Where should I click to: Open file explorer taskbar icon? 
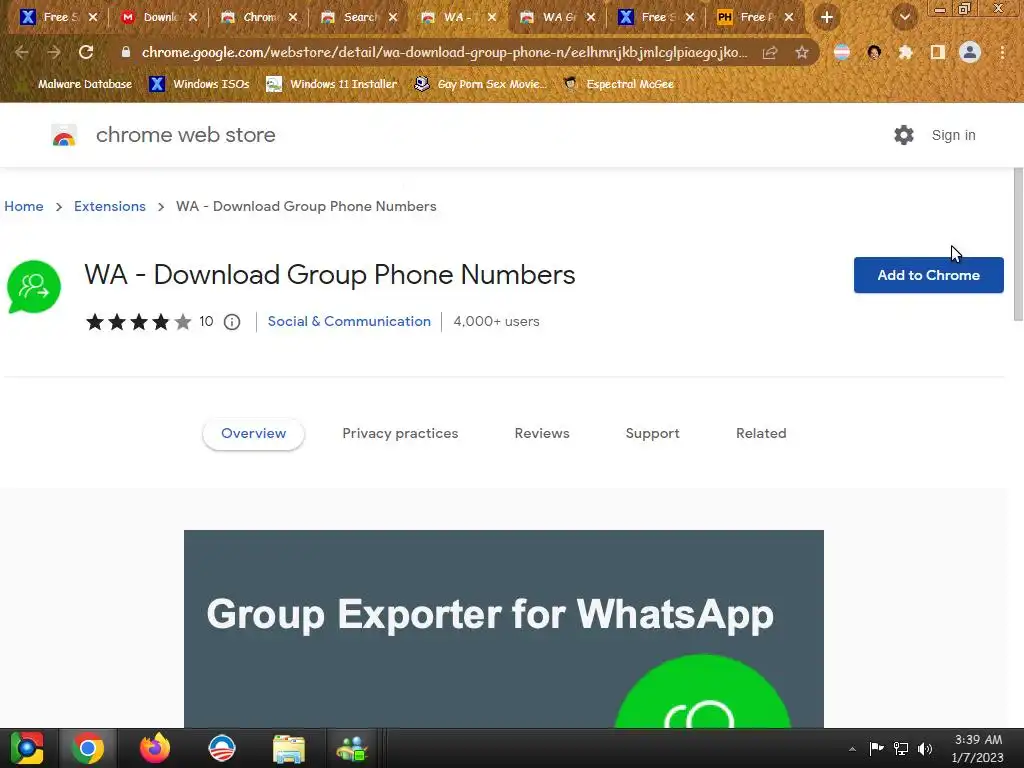click(x=289, y=749)
